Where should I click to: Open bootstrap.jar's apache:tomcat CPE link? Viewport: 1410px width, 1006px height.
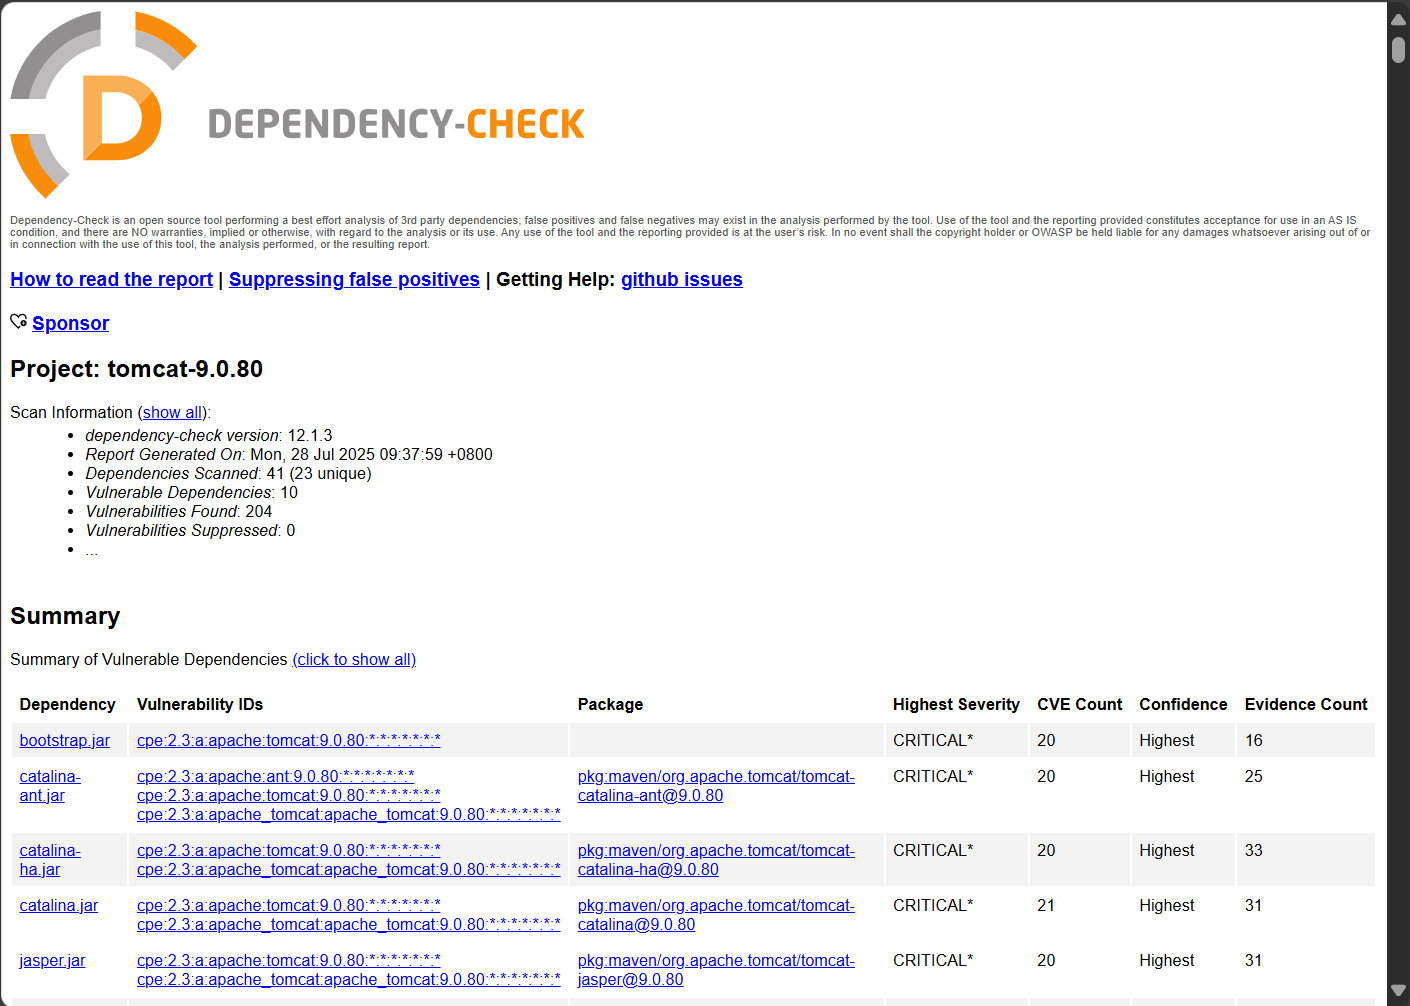(x=289, y=740)
